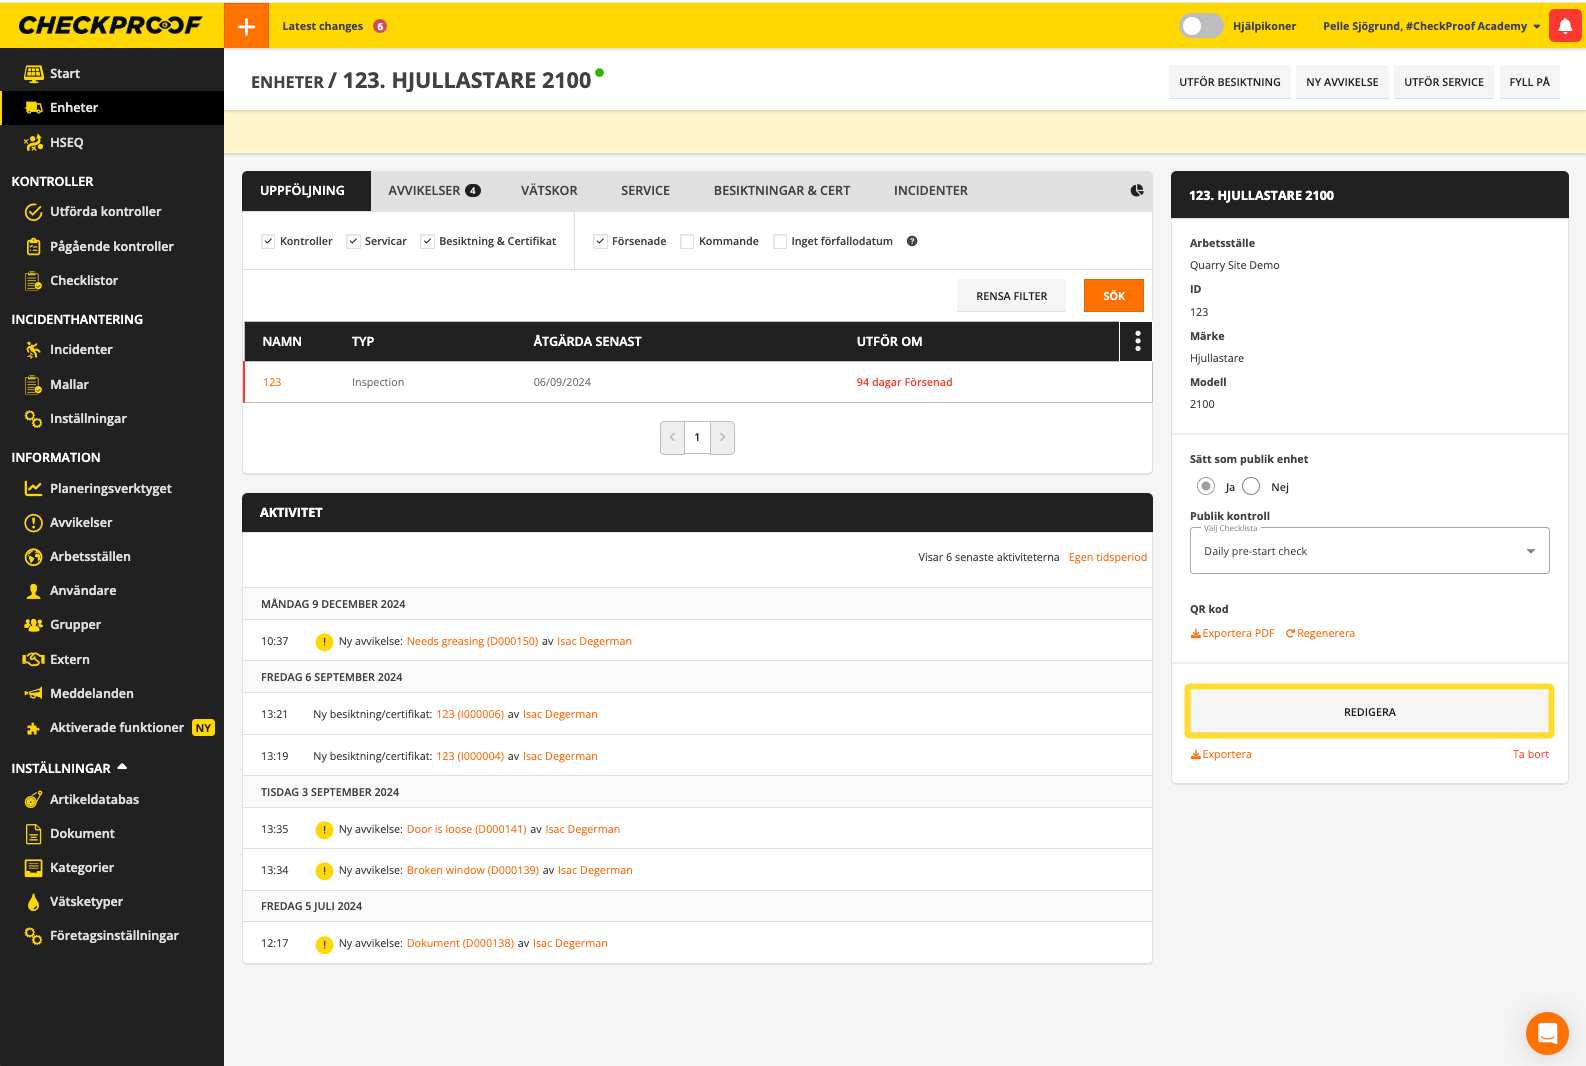Enable the Kommande checkbox filter
Image resolution: width=1586 pixels, height=1066 pixels.
pyautogui.click(x=687, y=241)
